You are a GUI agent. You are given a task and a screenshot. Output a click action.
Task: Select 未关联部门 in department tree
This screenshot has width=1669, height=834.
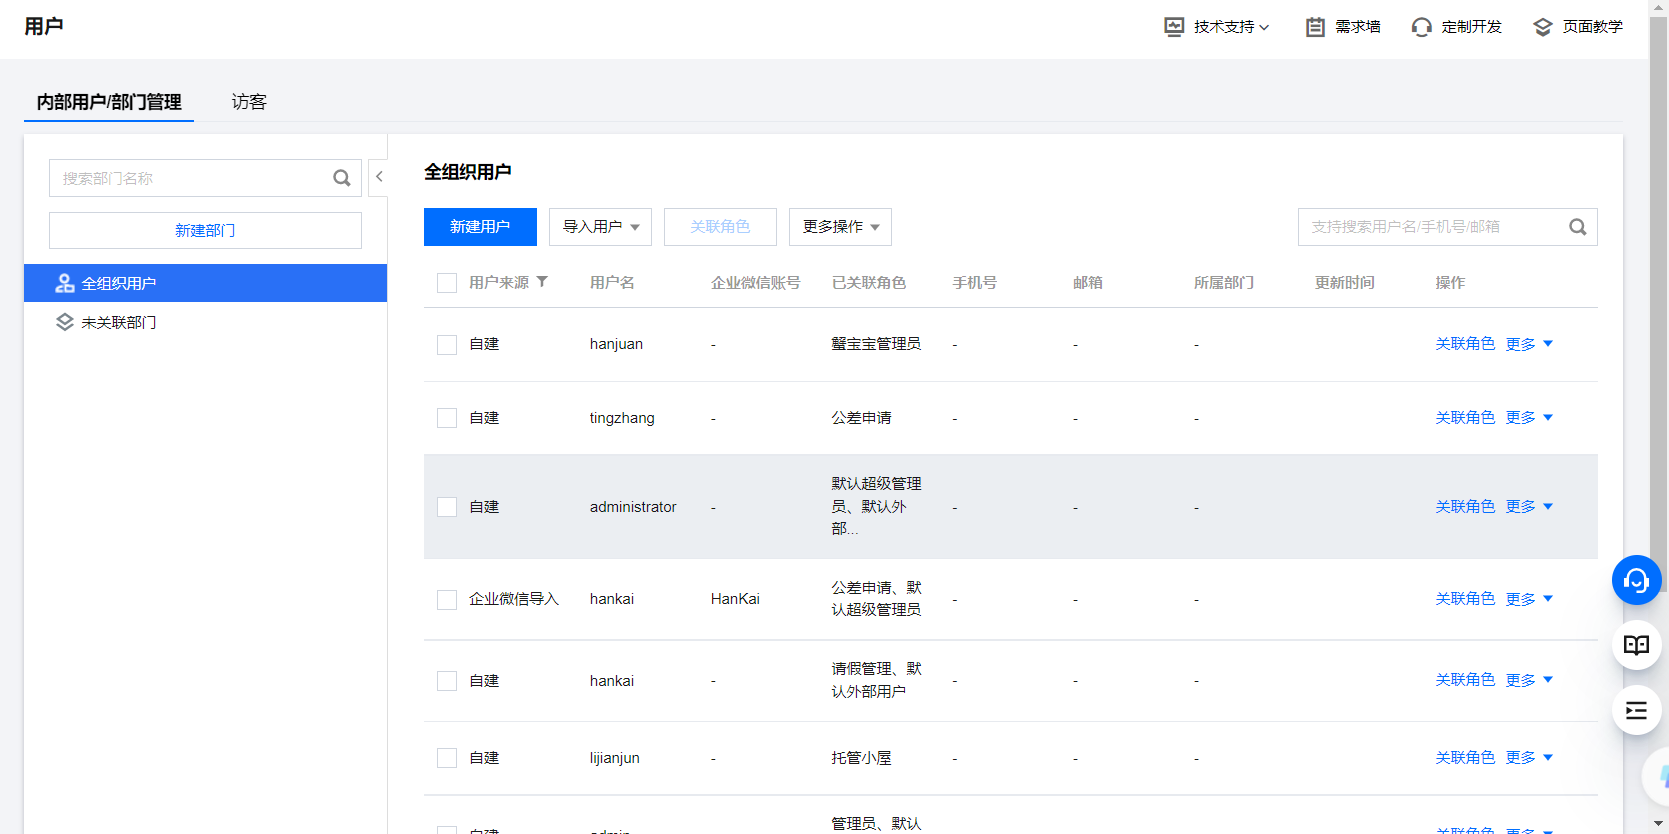(205, 322)
